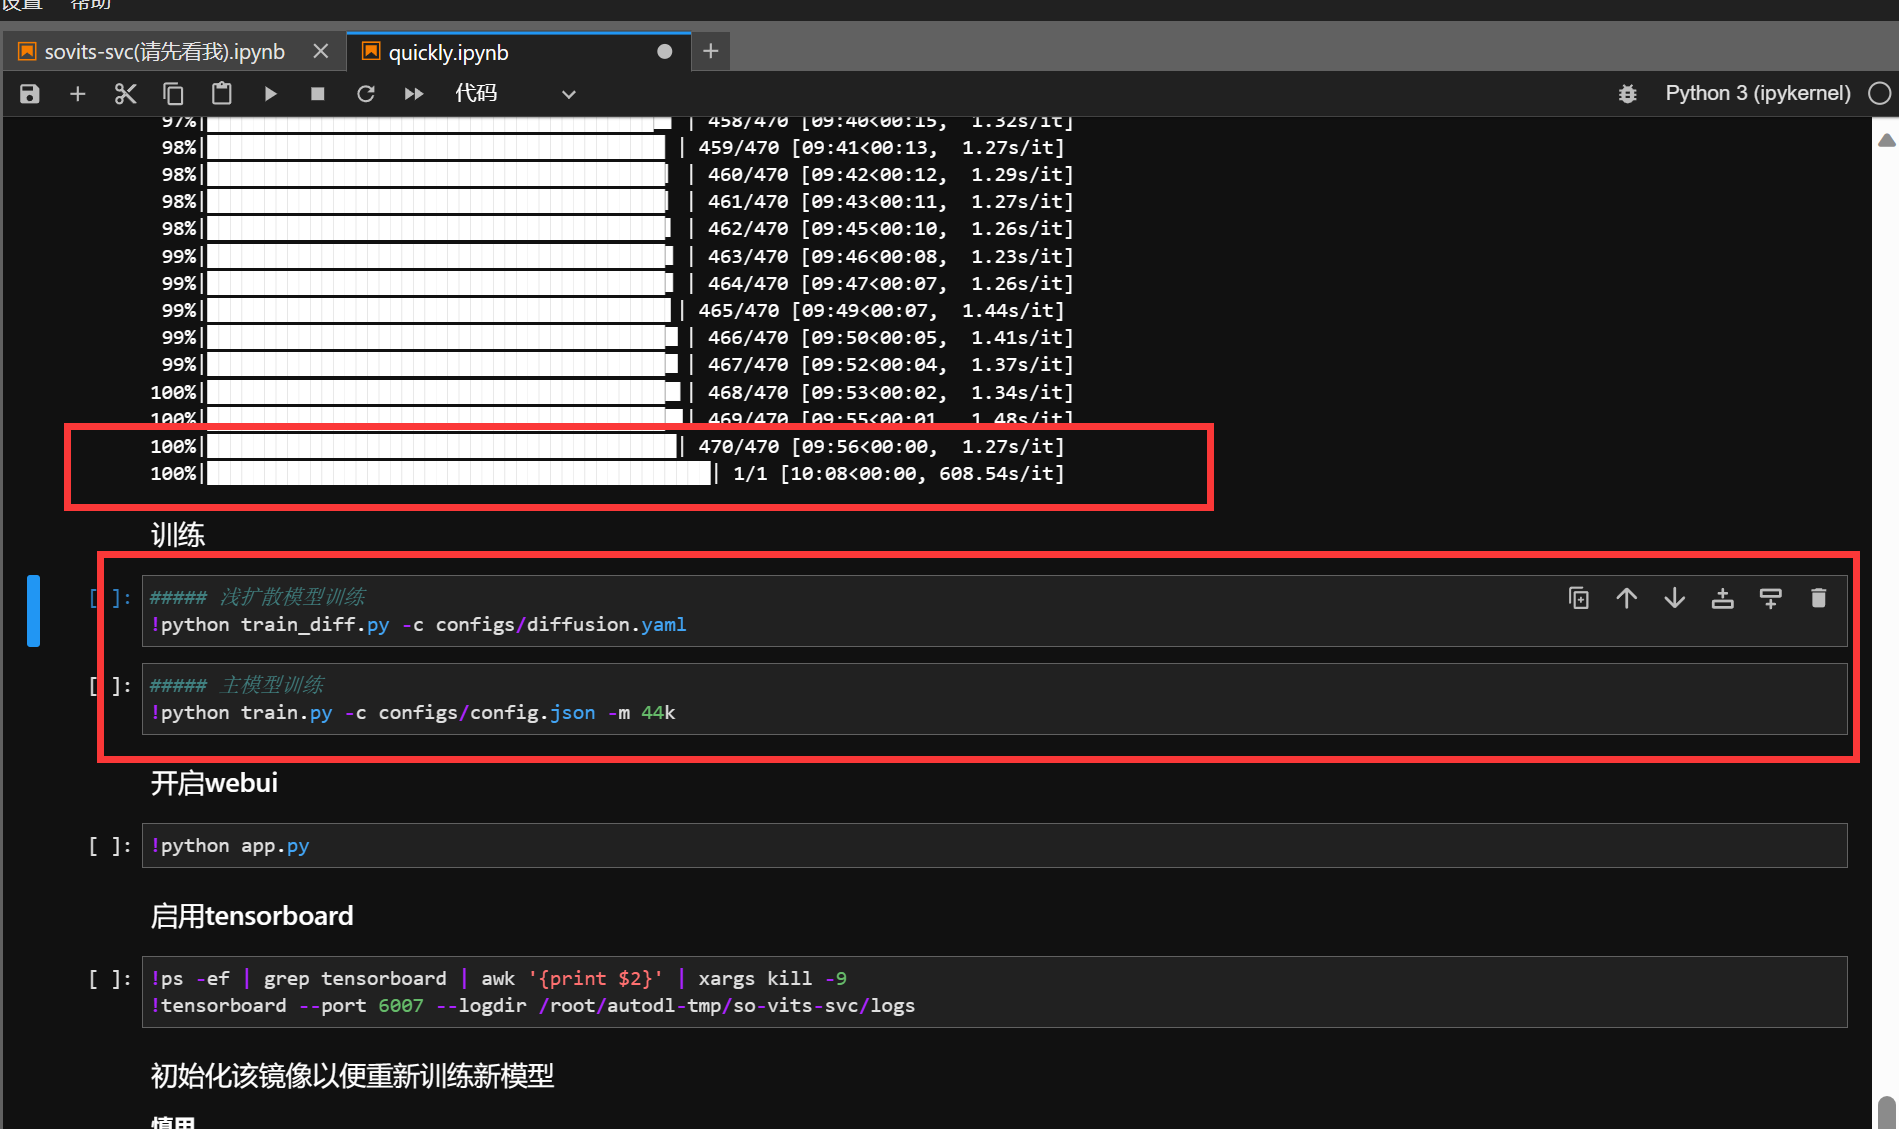Viewport: 1899px width, 1129px height.
Task: Click the unsaved dot on the quickly.ipynb tab
Action: (665, 52)
